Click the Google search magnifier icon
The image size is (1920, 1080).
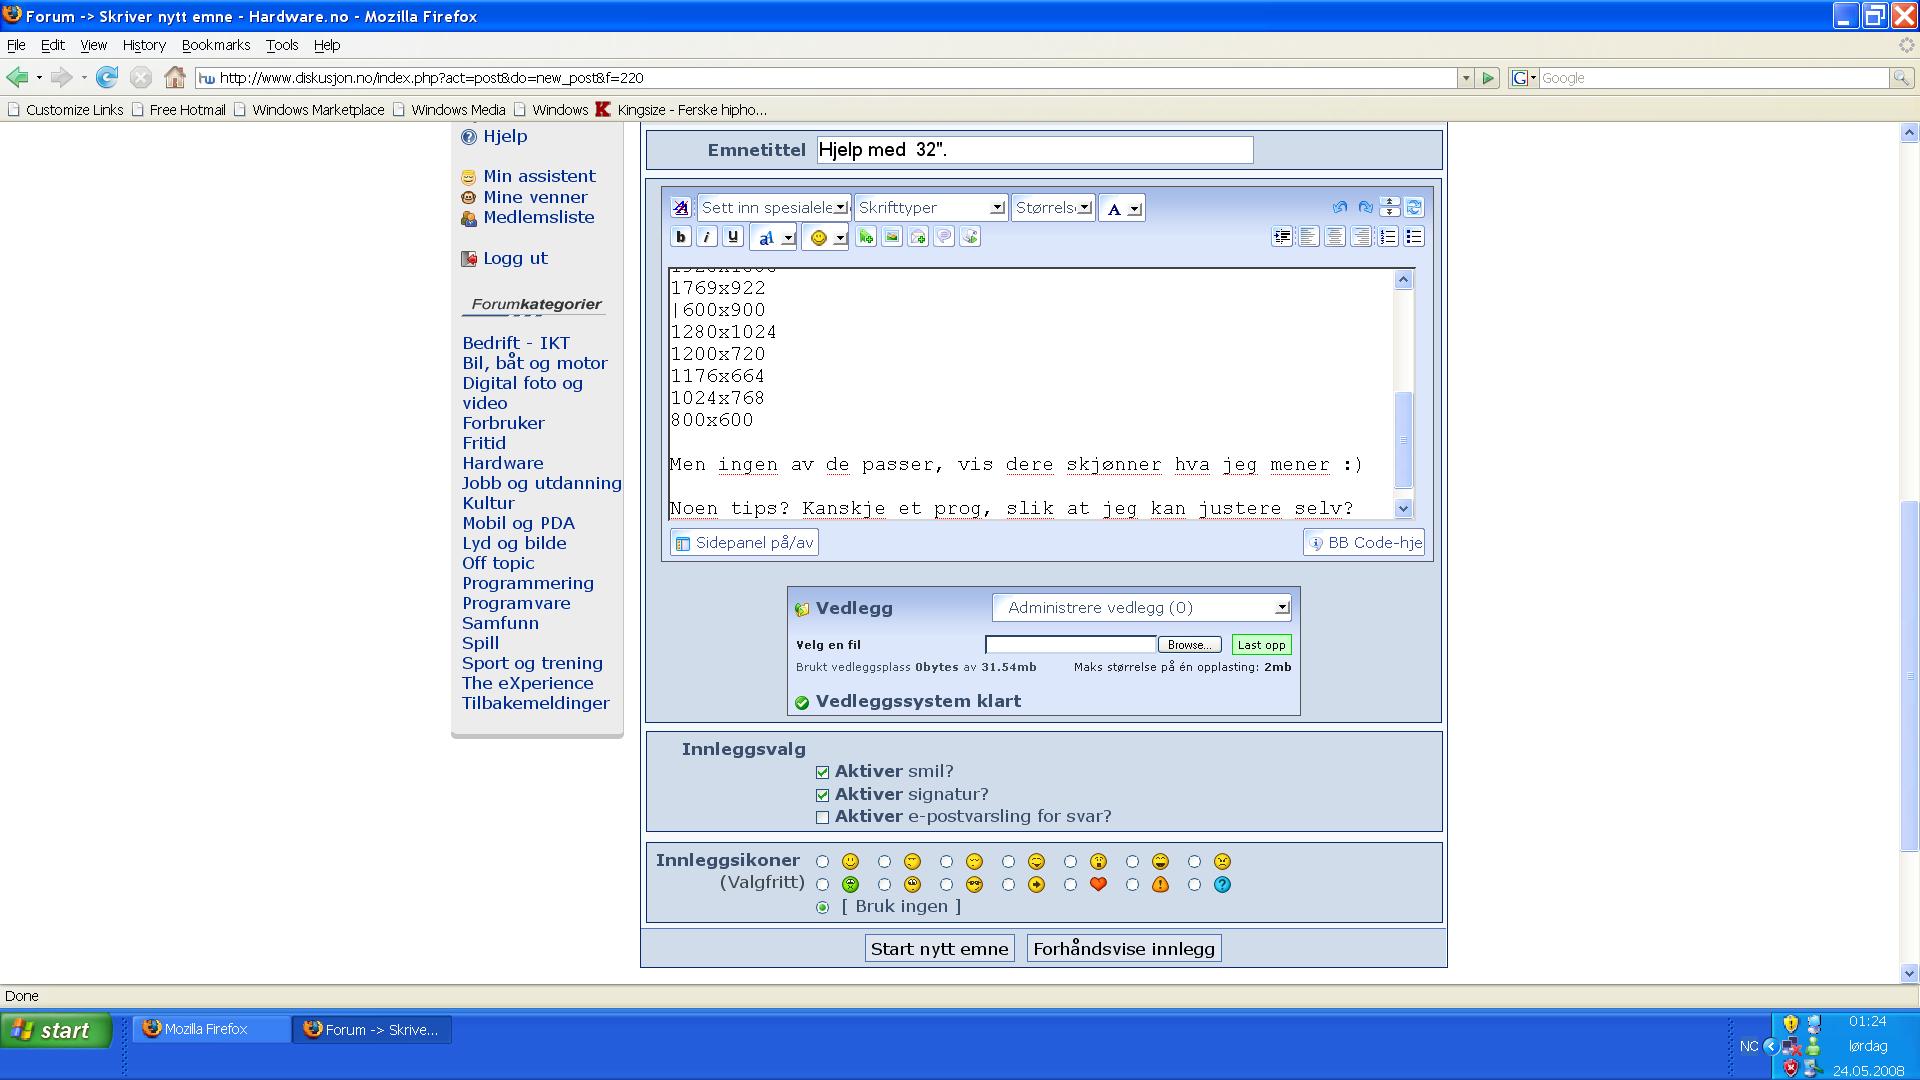(1901, 78)
